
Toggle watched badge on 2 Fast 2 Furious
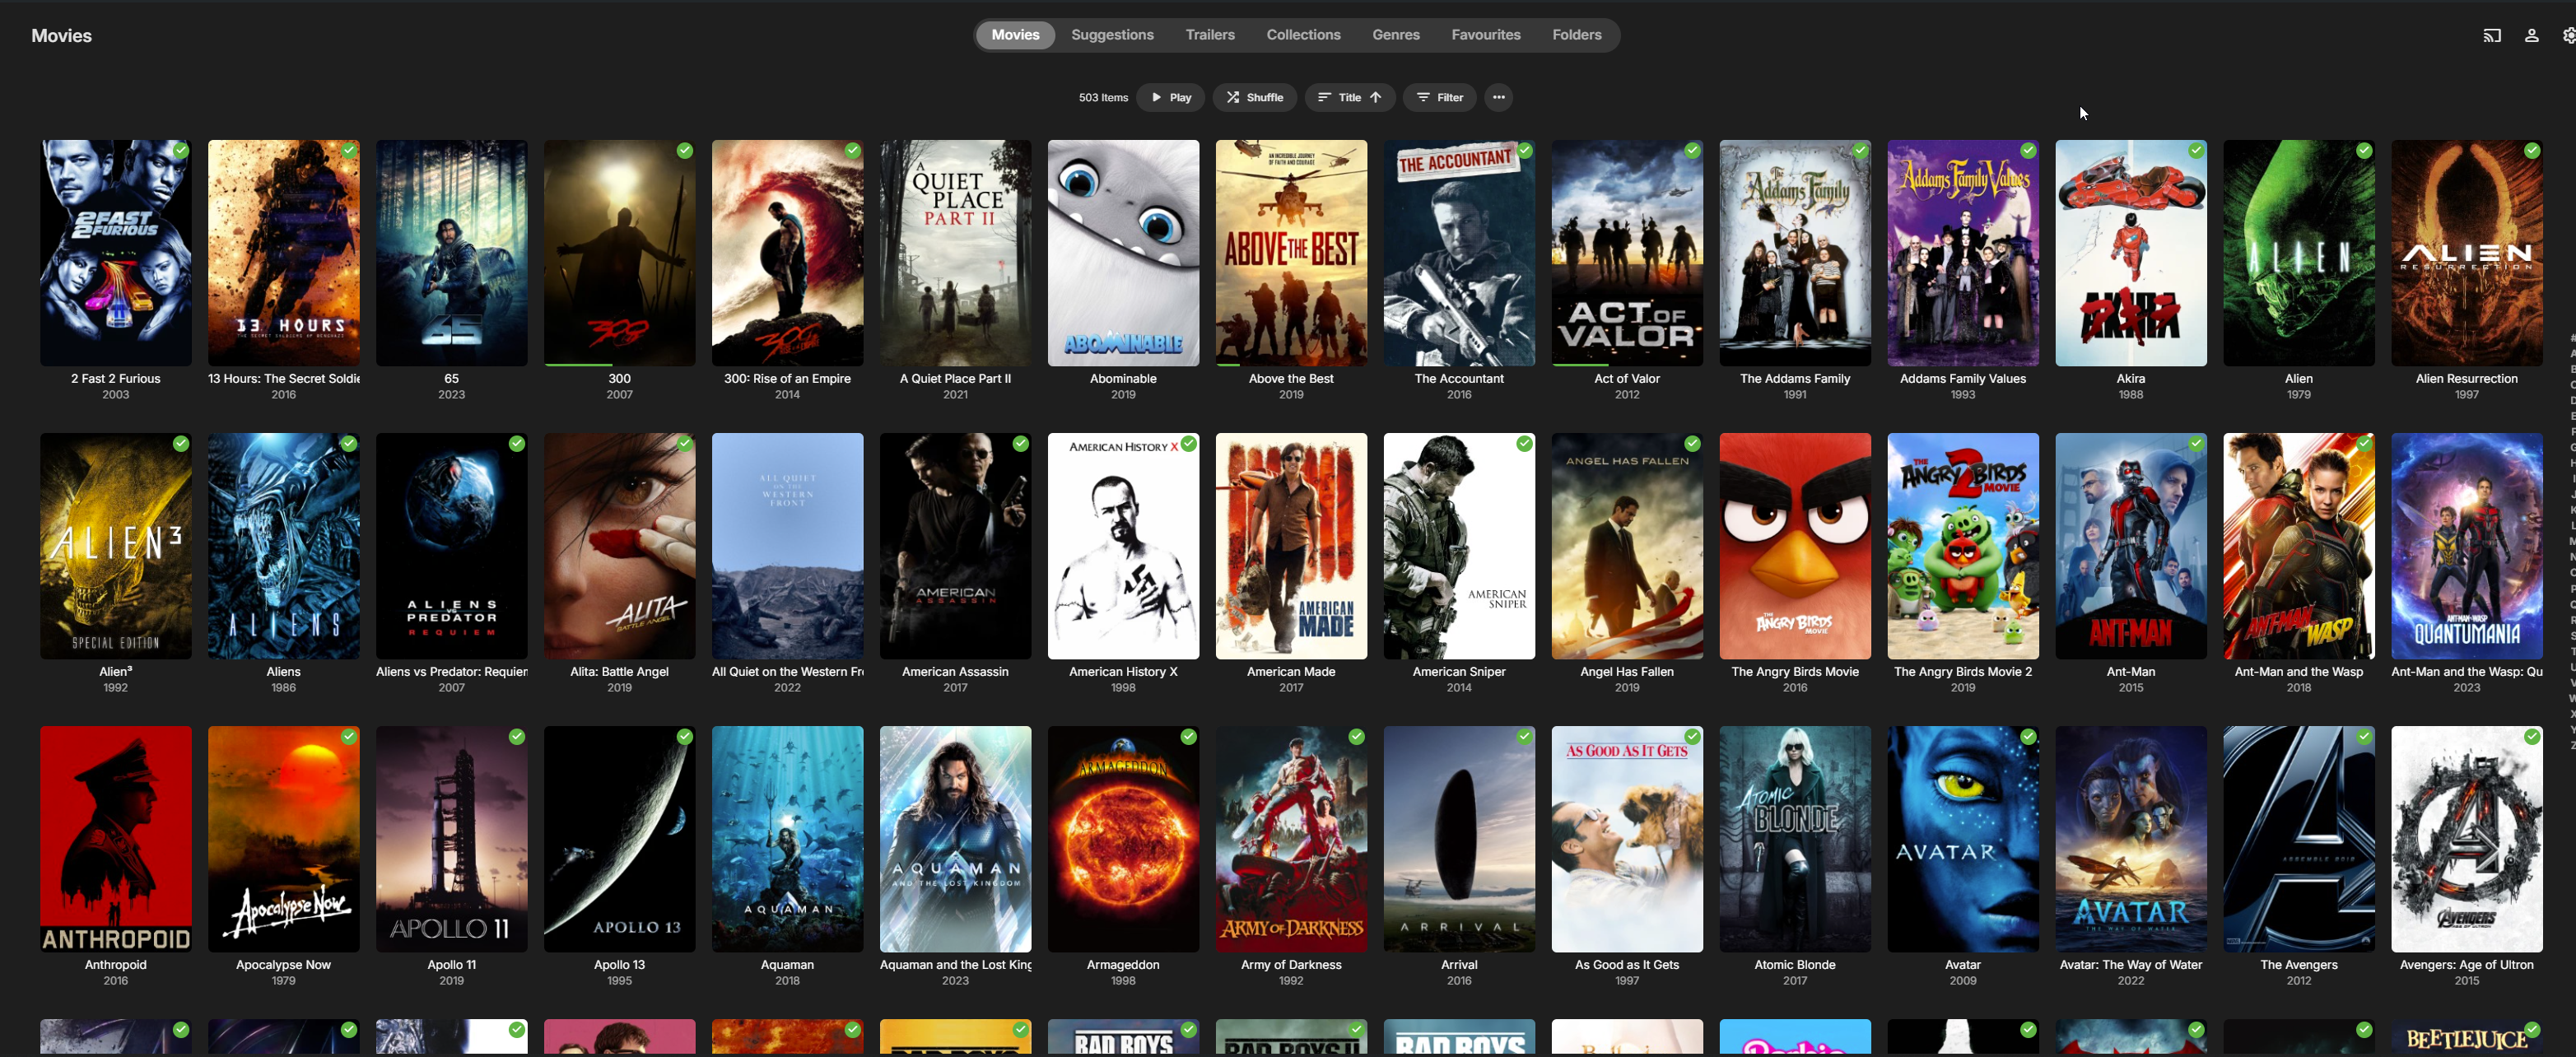click(x=180, y=151)
